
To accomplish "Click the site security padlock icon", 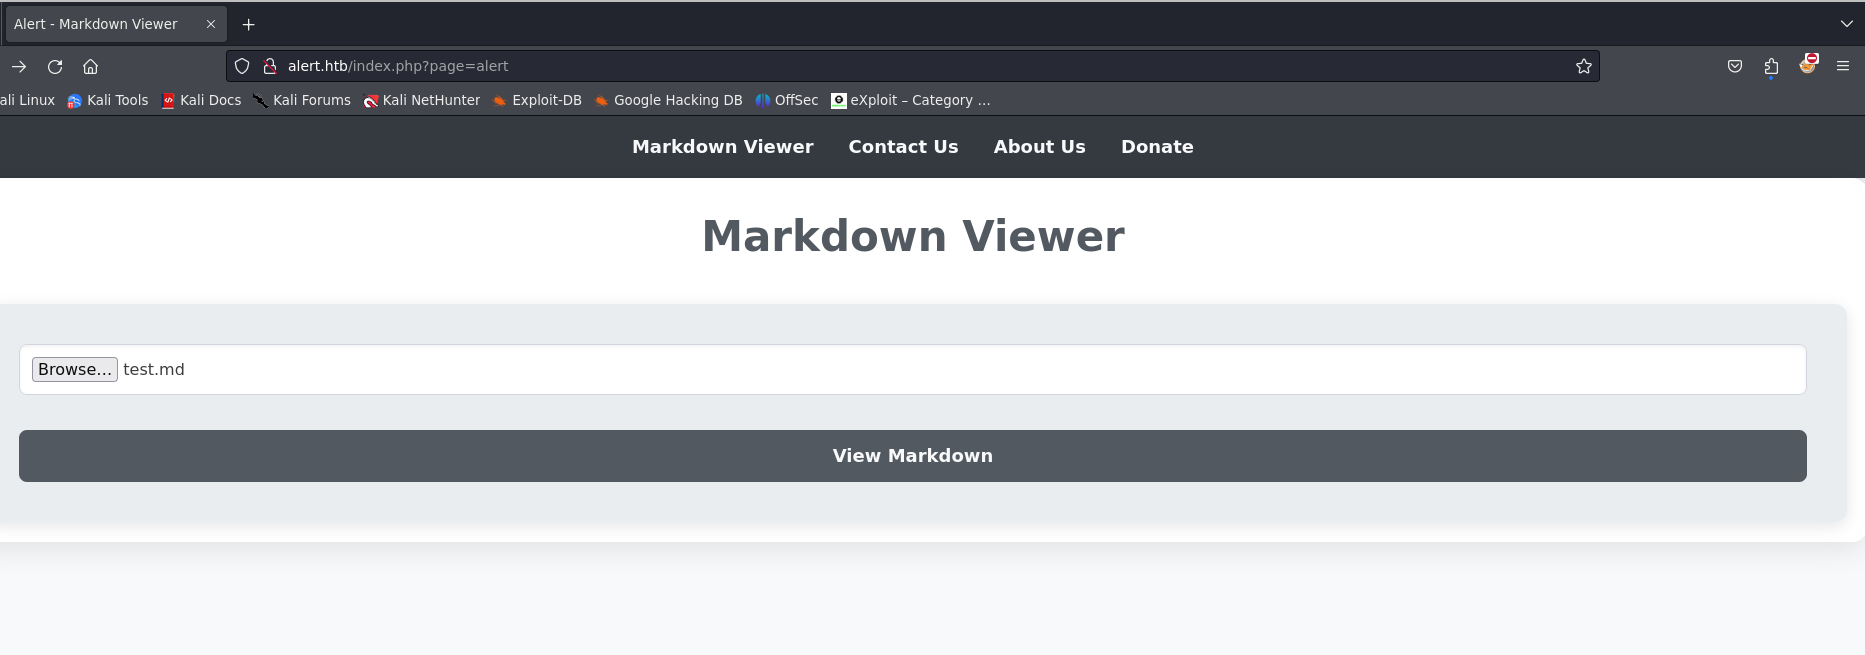I will (x=269, y=66).
